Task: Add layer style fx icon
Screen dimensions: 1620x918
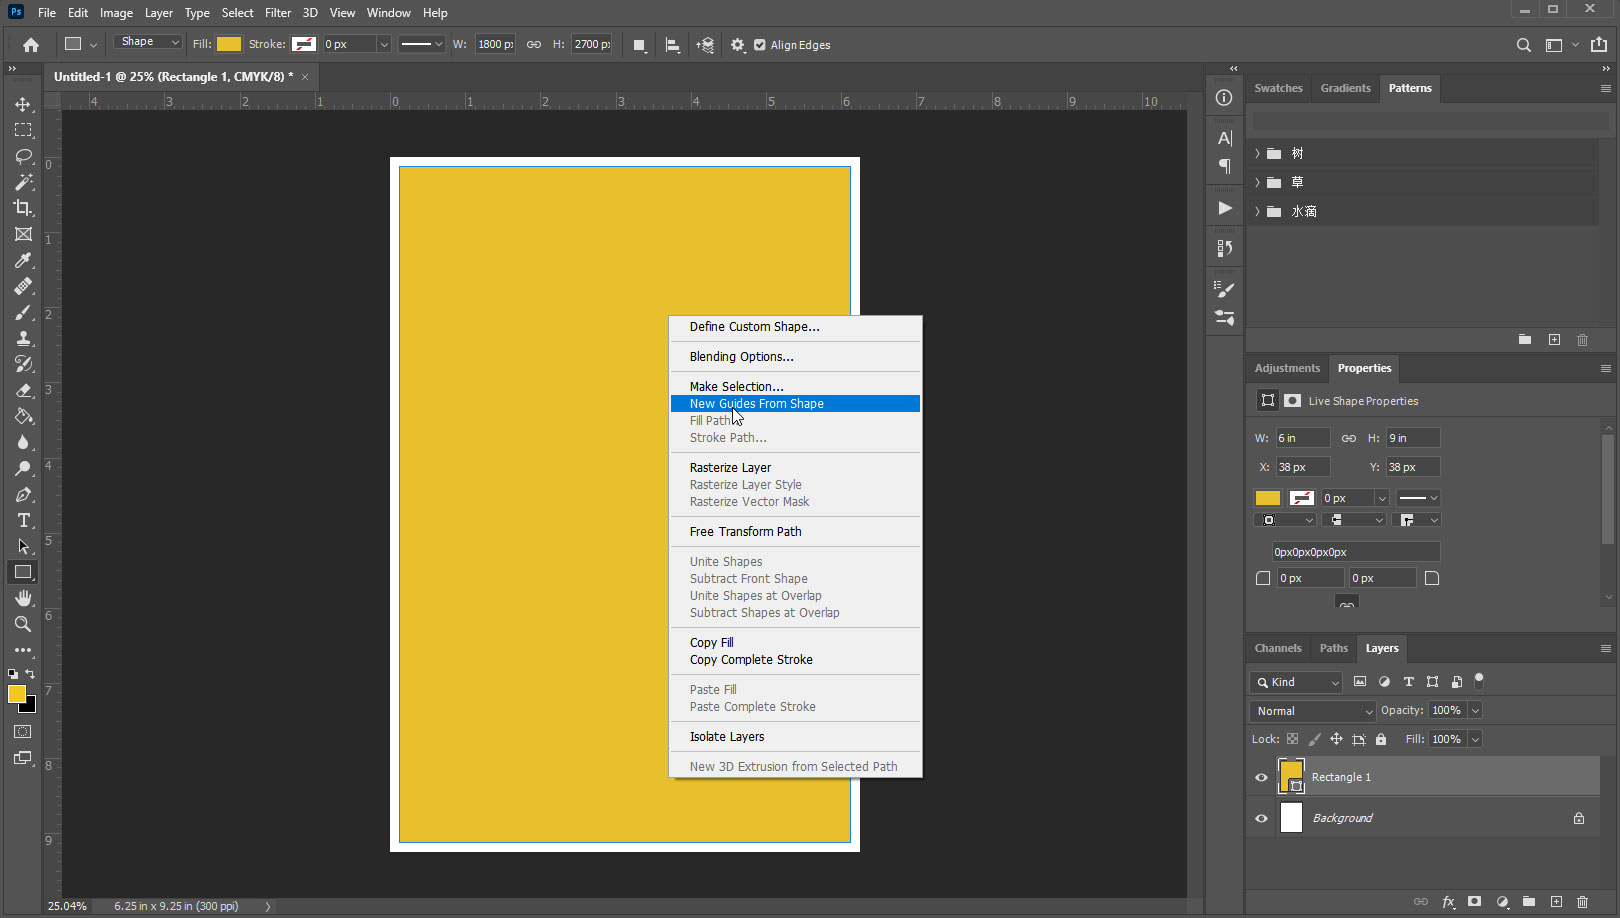Action: tap(1448, 901)
